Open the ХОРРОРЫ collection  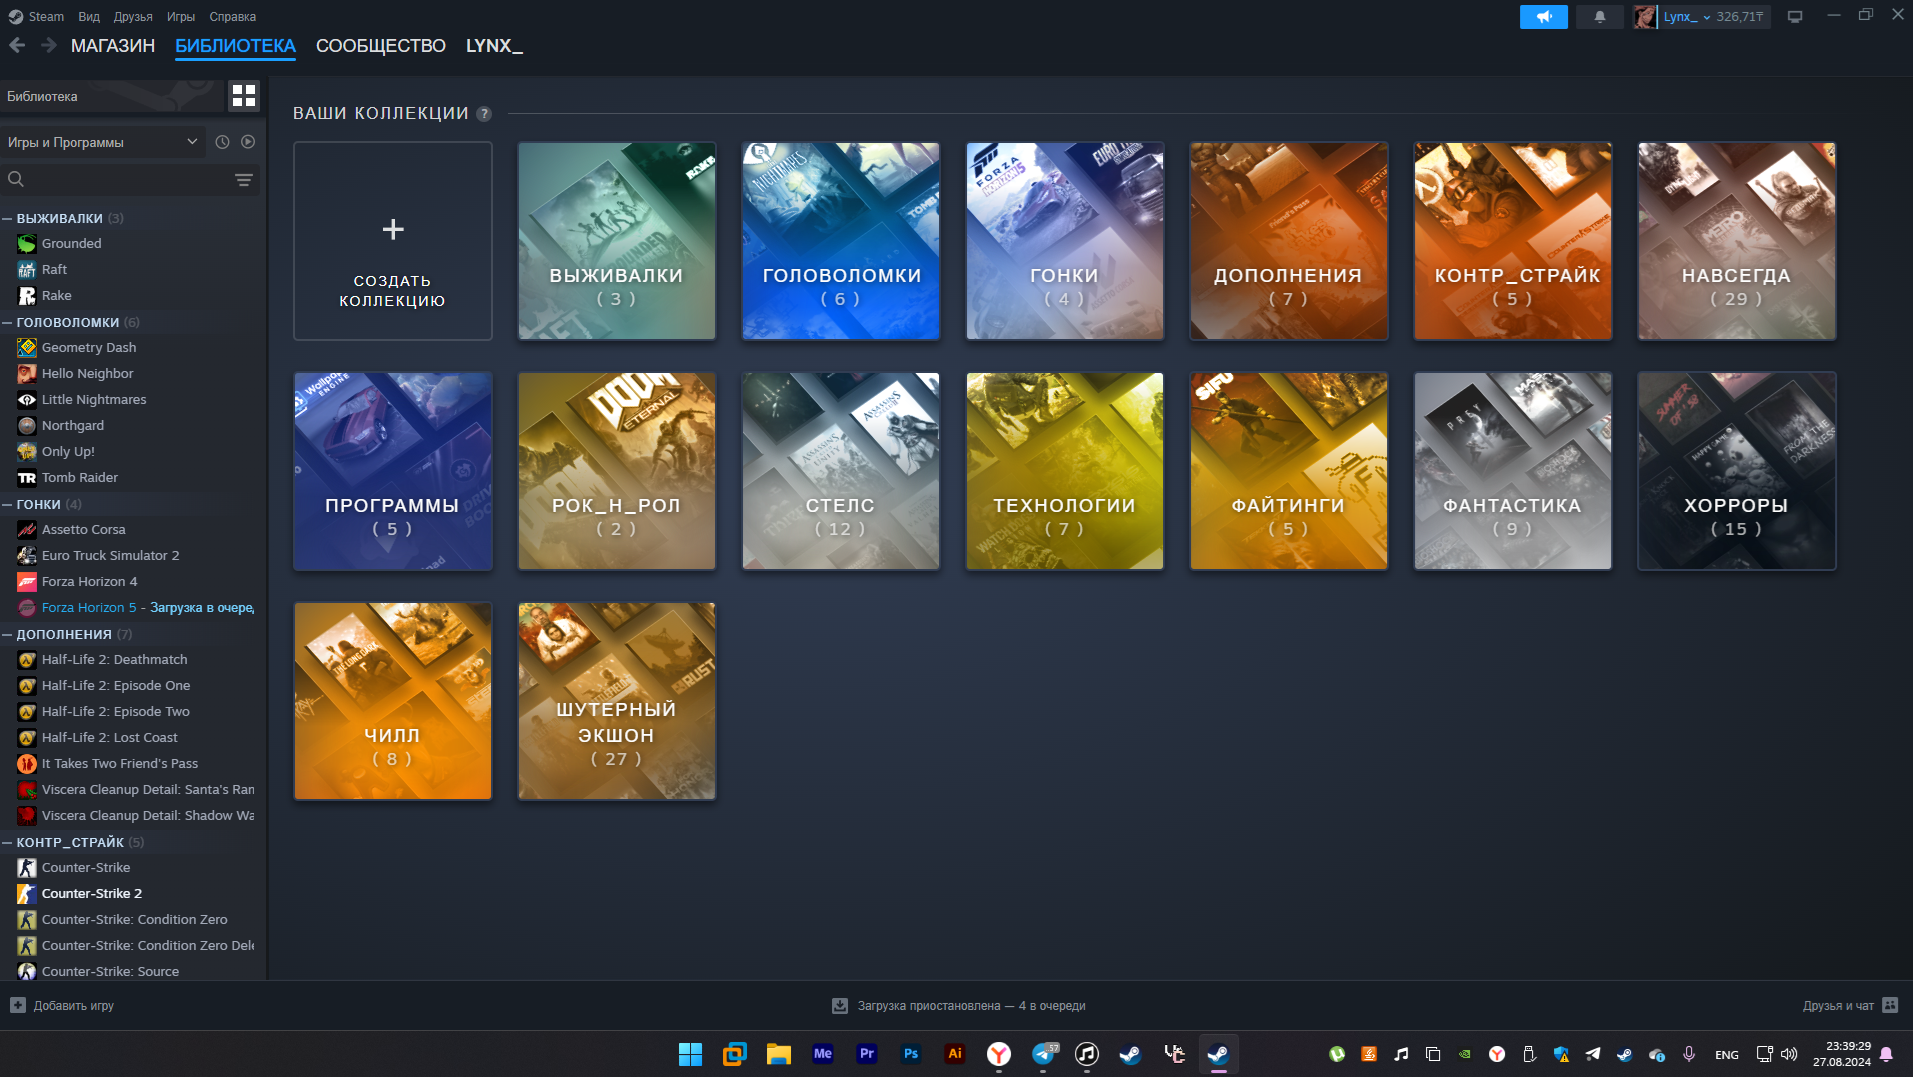pyautogui.click(x=1736, y=471)
